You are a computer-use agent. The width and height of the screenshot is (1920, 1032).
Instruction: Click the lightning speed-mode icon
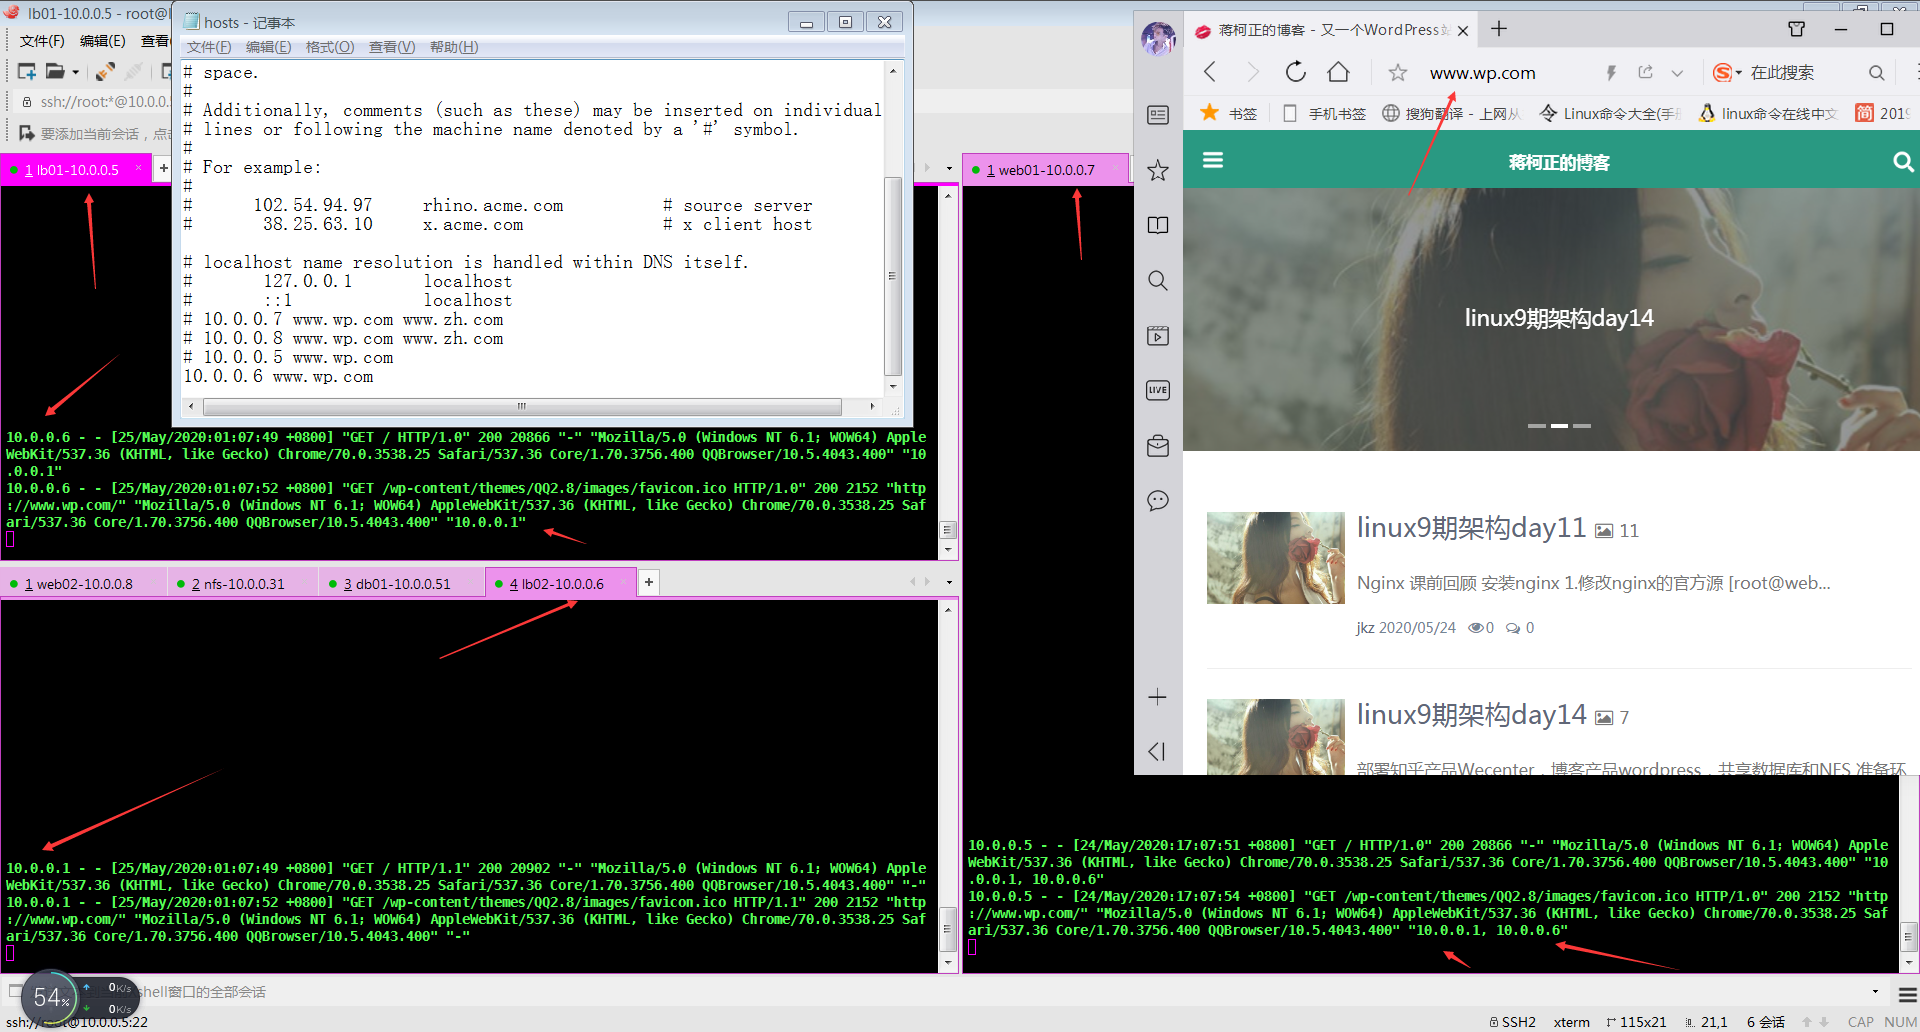1611,73
